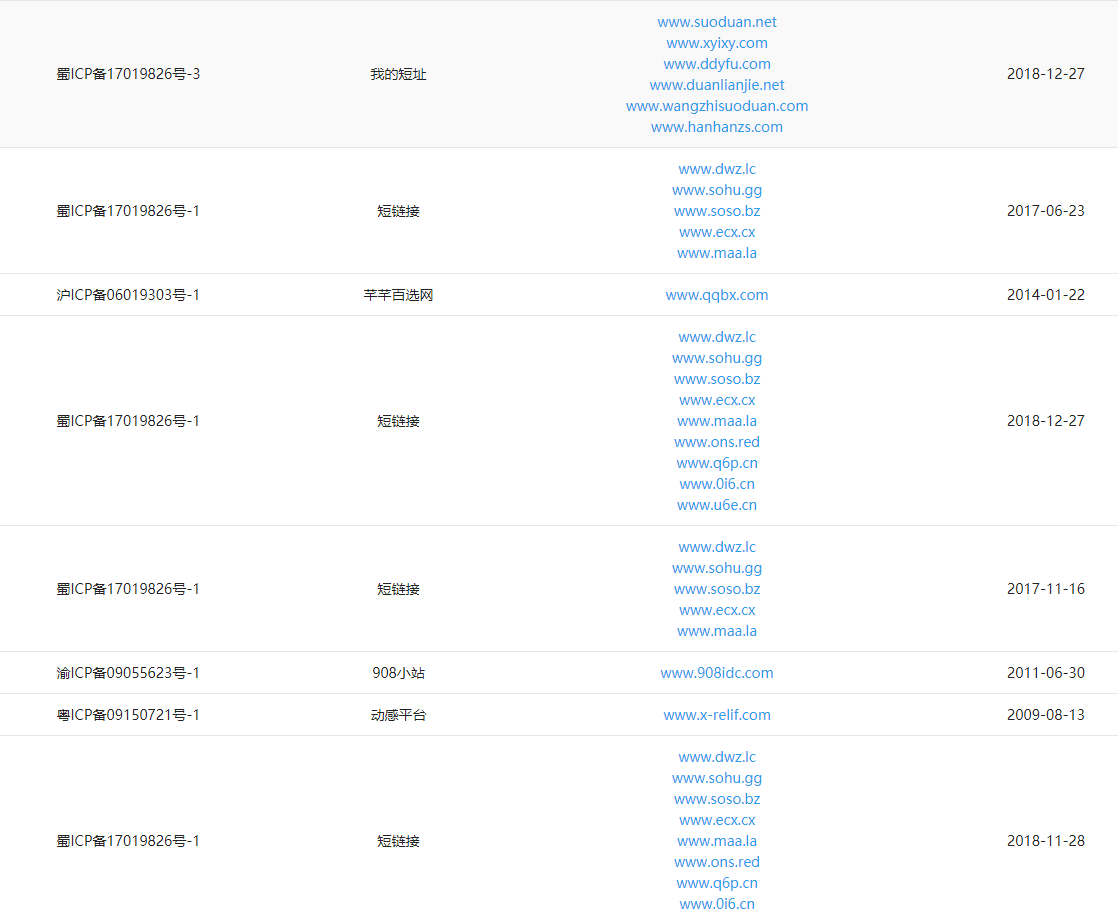Image resolution: width=1118 pixels, height=912 pixels.
Task: Open the www.0i6.cn link
Action: pos(717,483)
